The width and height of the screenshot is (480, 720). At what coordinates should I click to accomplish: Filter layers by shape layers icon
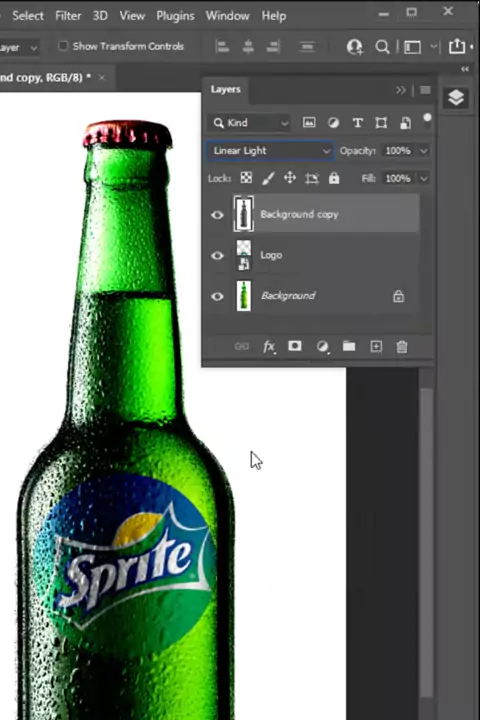tap(381, 123)
